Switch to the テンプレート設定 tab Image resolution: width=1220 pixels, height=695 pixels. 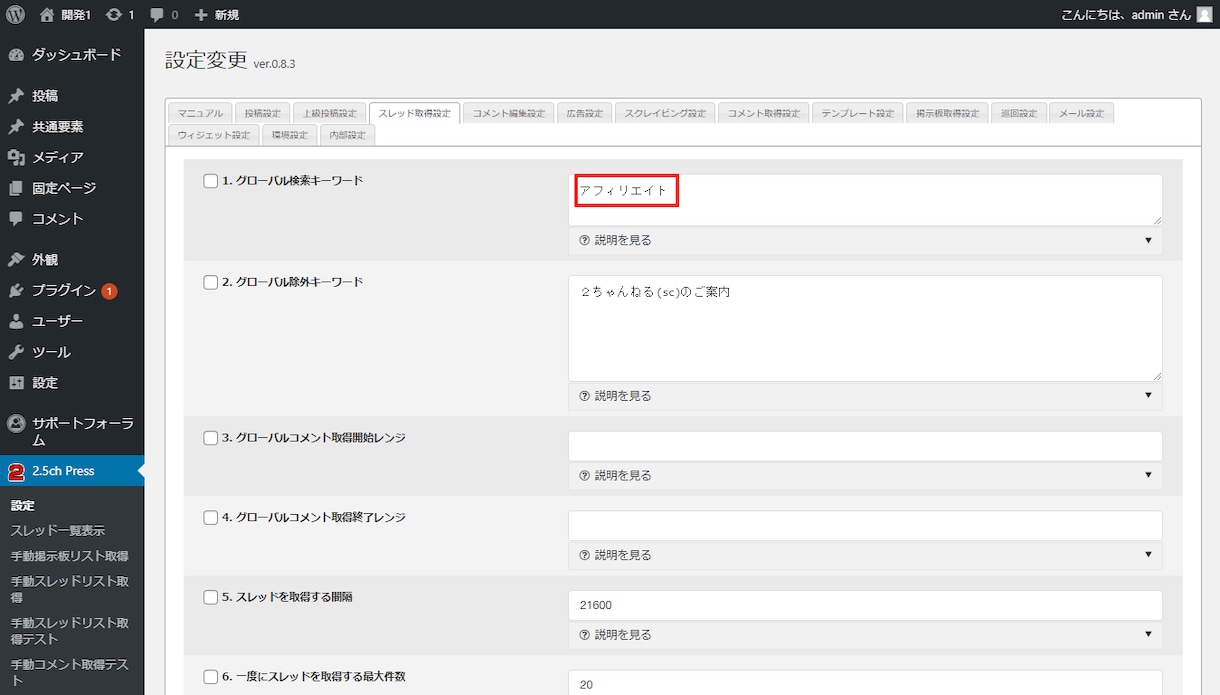click(858, 113)
